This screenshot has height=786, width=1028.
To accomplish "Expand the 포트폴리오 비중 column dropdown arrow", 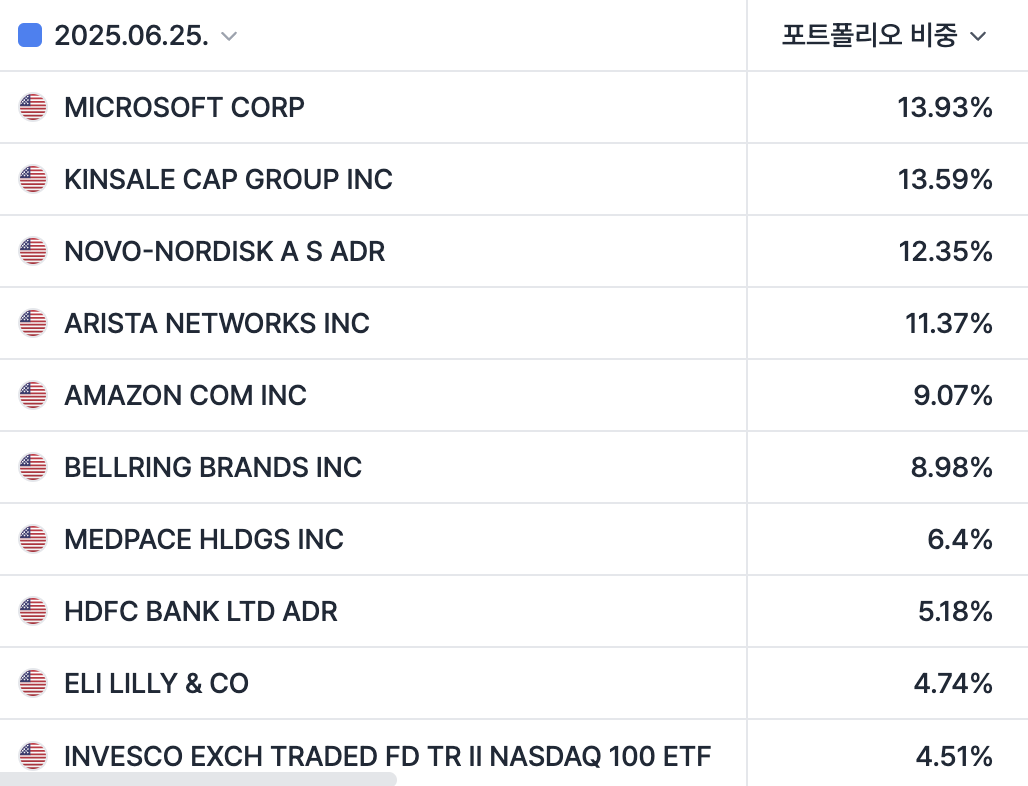I will point(979,37).
